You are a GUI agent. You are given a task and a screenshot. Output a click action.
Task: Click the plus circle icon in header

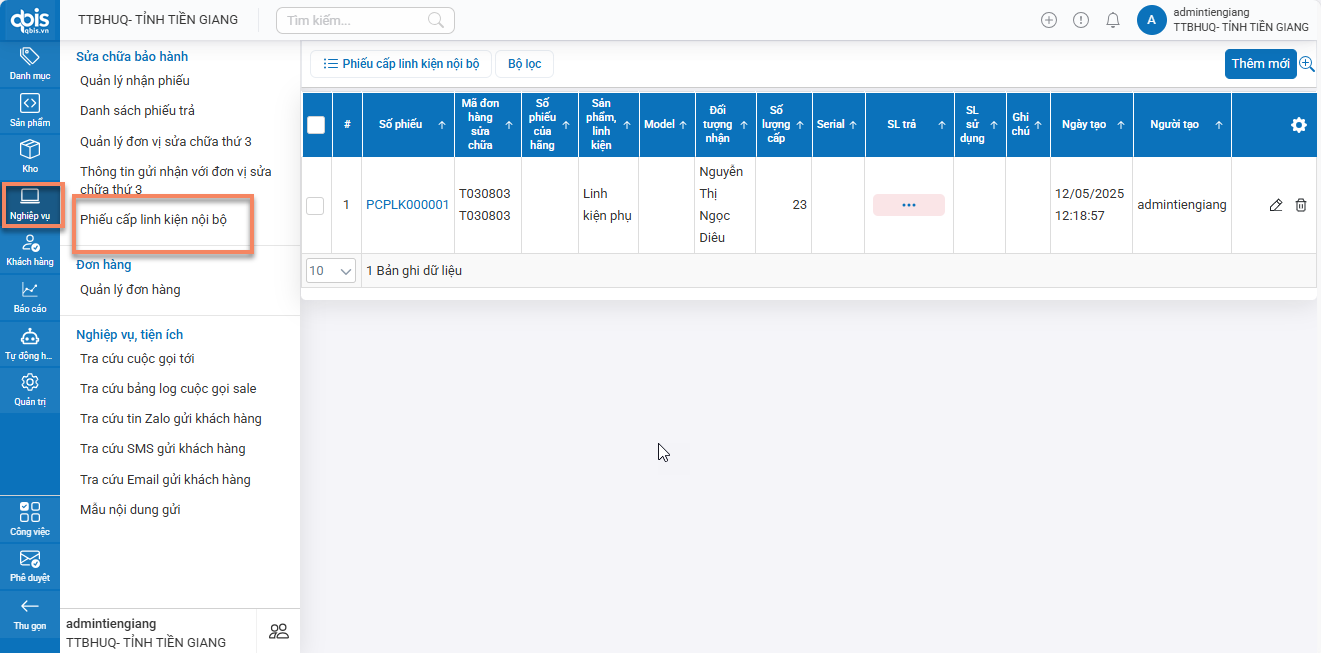click(1049, 20)
